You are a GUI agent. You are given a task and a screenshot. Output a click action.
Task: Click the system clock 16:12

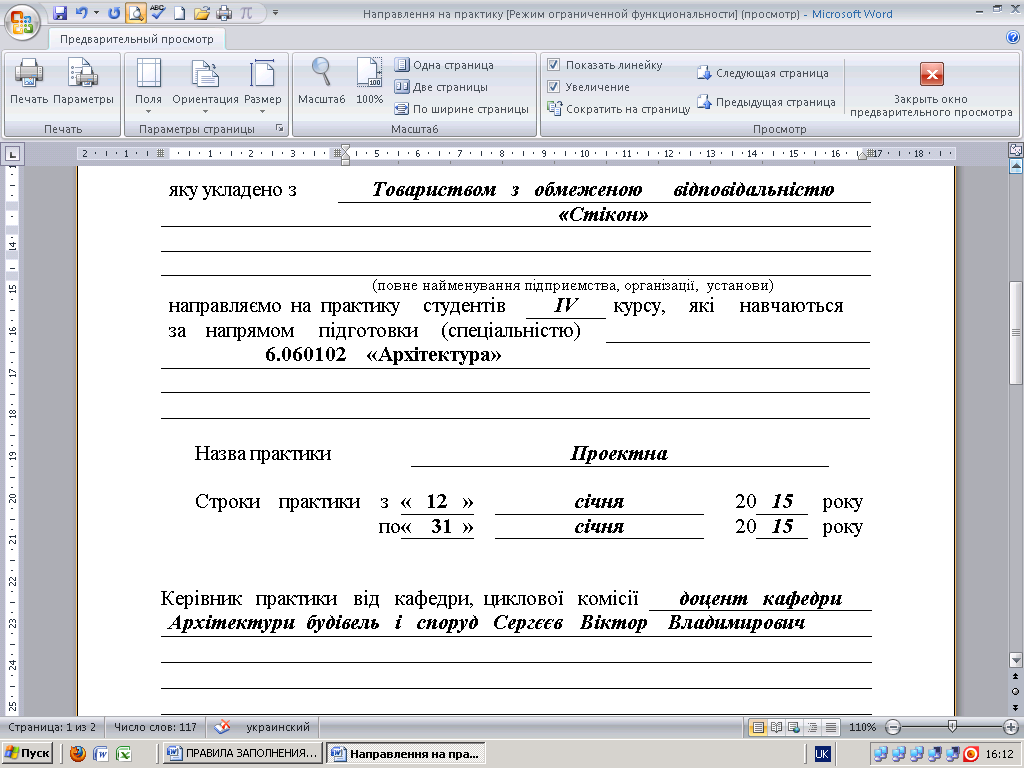coord(999,754)
